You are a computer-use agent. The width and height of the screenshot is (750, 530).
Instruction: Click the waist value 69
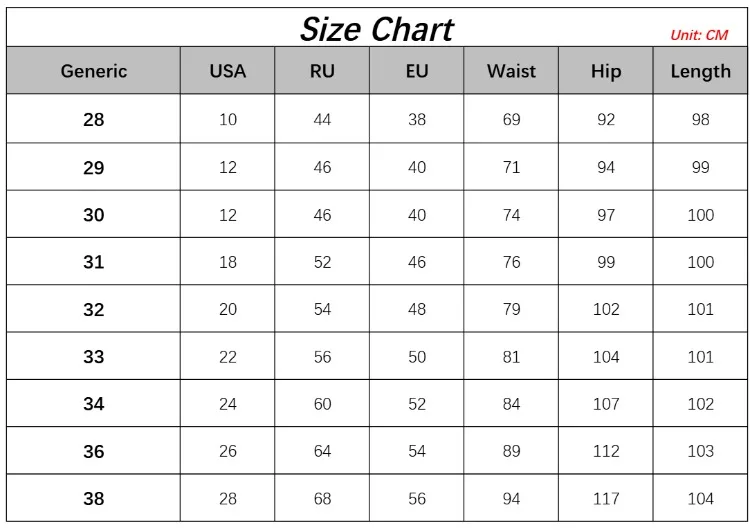[511, 120]
